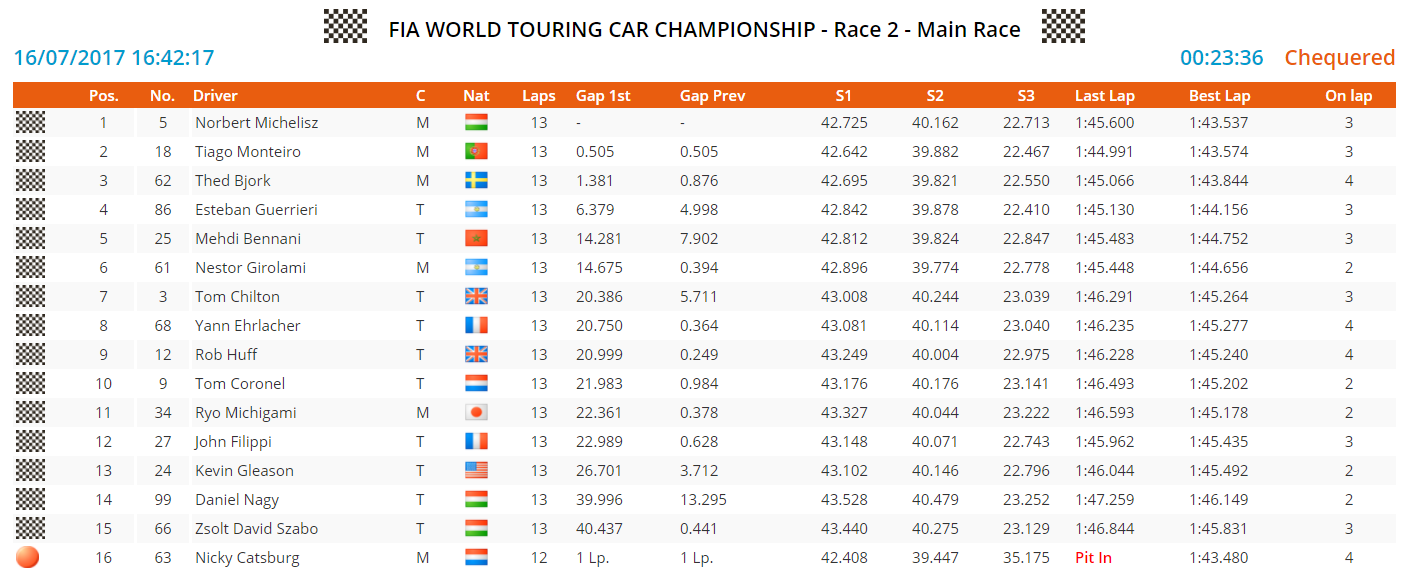Click the Chequered race status label

[1339, 58]
